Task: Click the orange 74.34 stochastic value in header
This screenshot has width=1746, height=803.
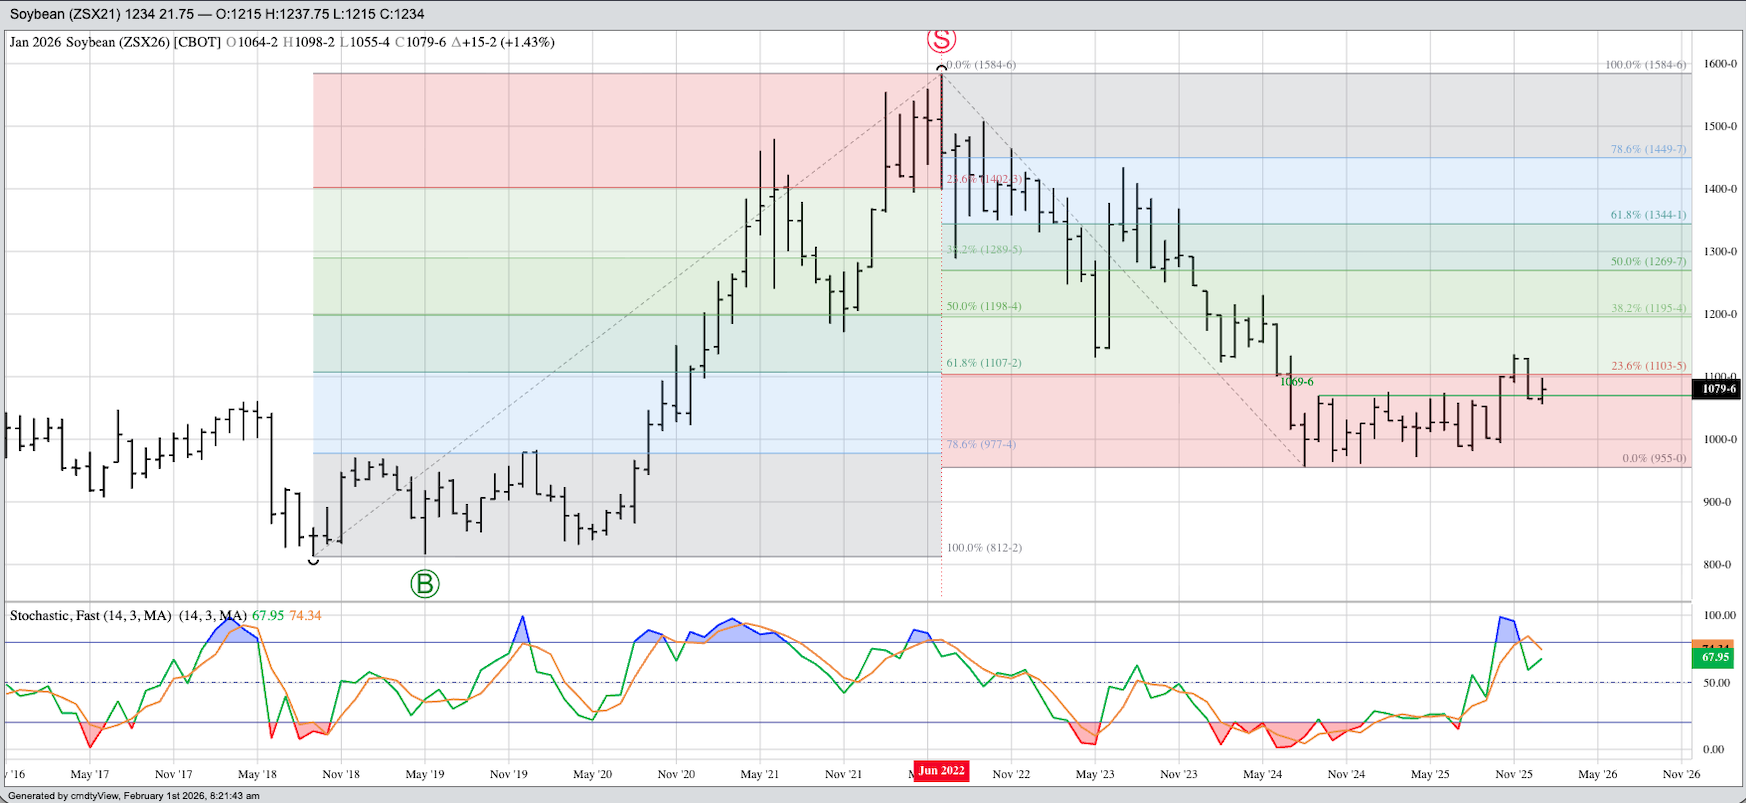Action: coord(305,615)
